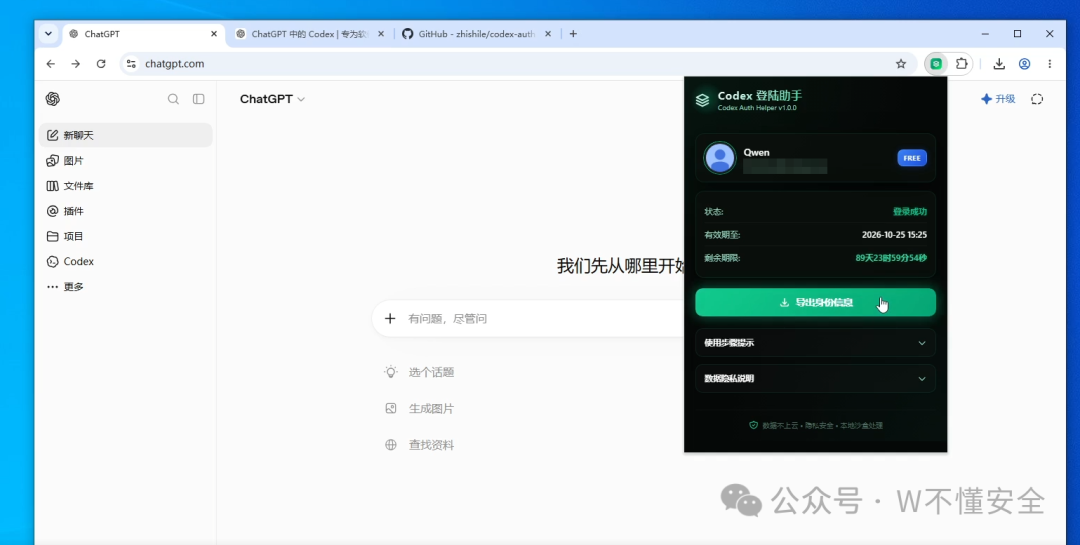Open the temporary chat dashed circle icon
This screenshot has width=1080, height=545.
(1037, 99)
